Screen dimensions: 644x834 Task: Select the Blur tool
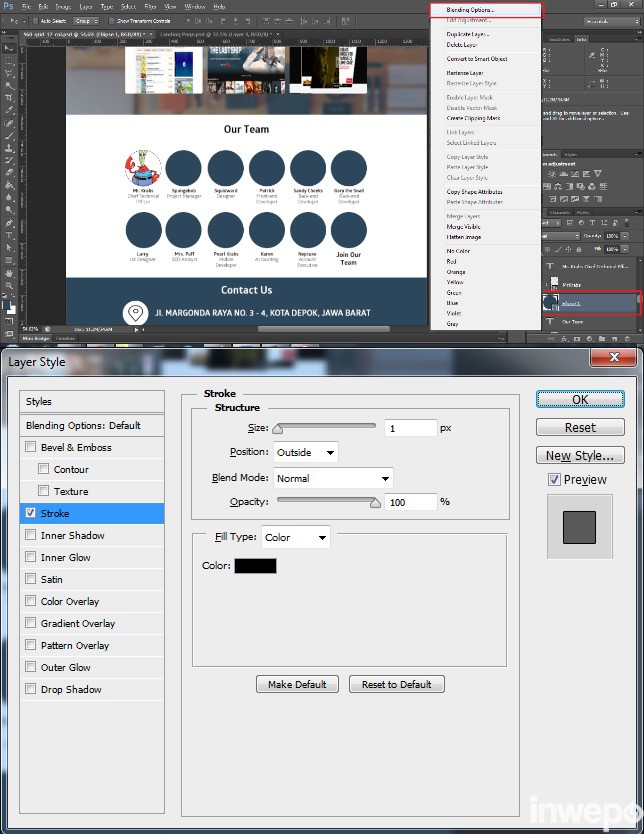point(9,197)
